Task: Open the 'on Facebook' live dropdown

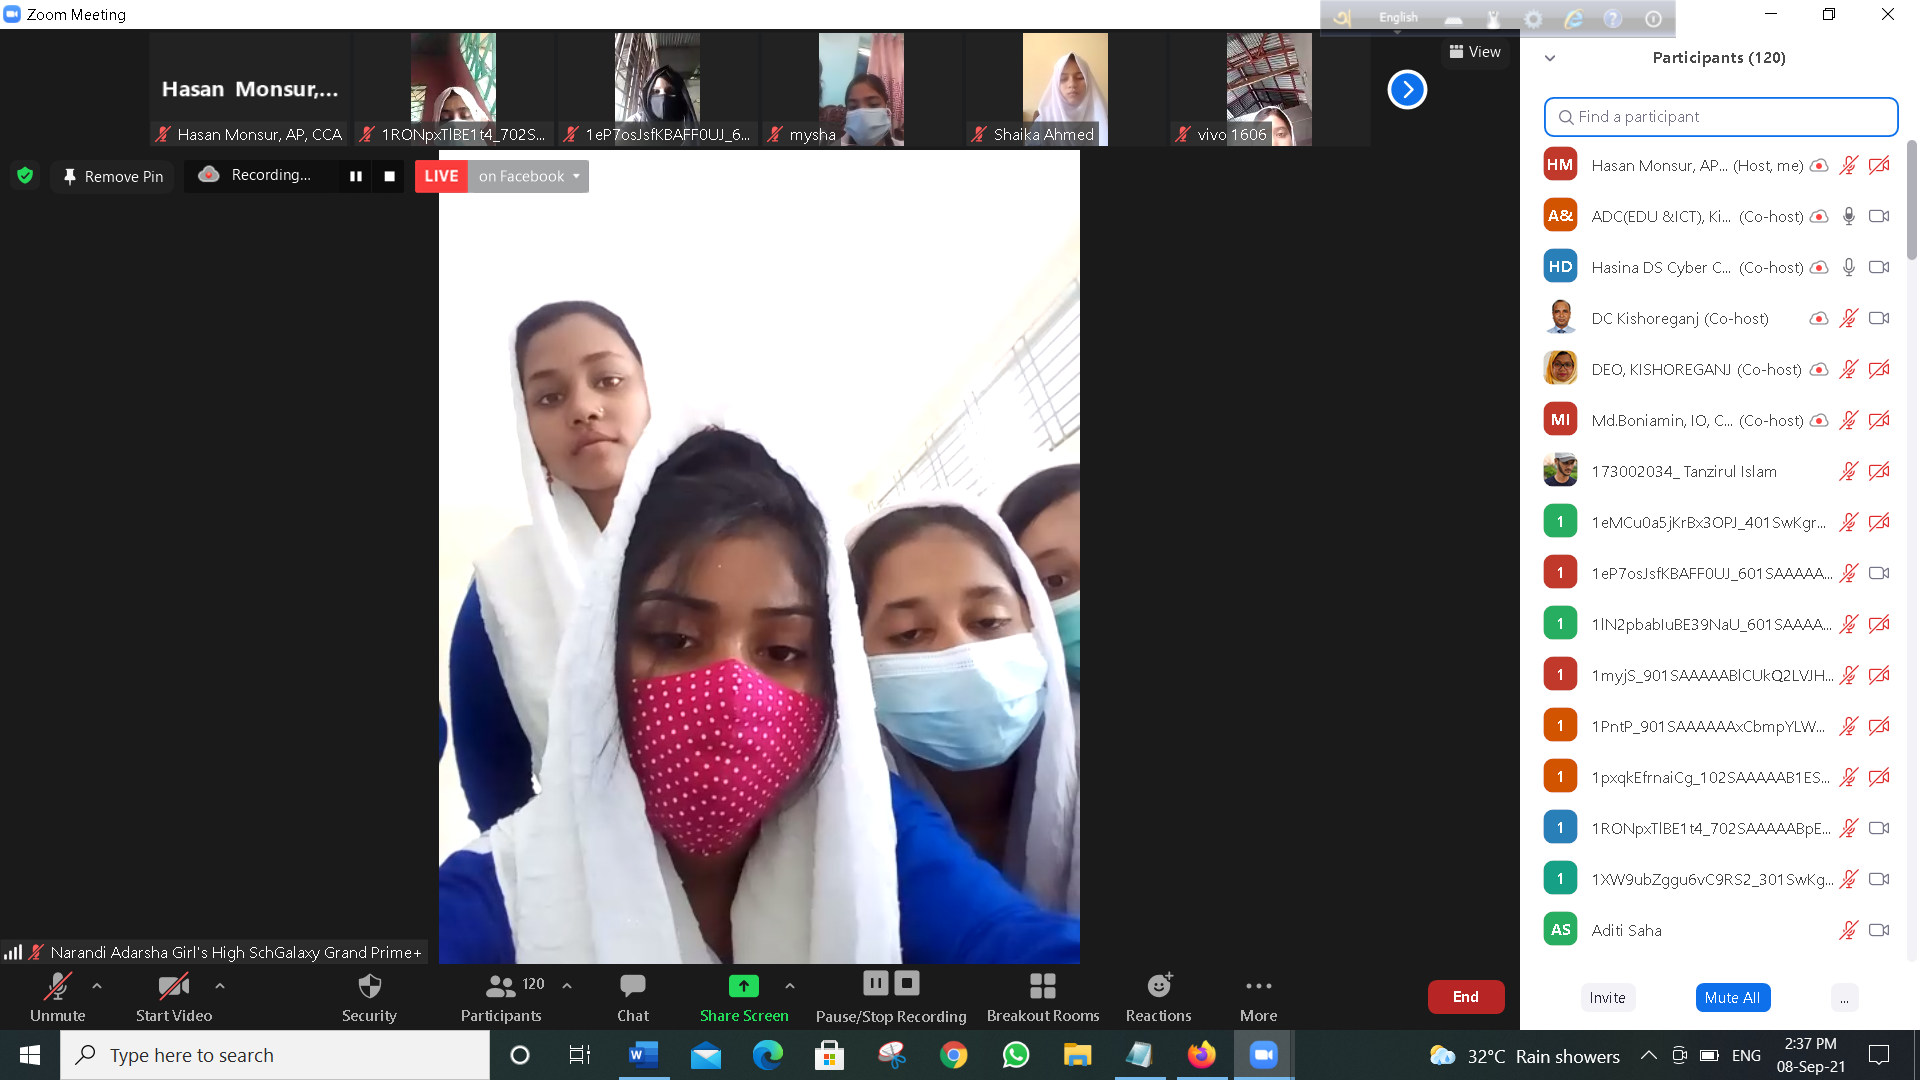Action: (x=528, y=176)
